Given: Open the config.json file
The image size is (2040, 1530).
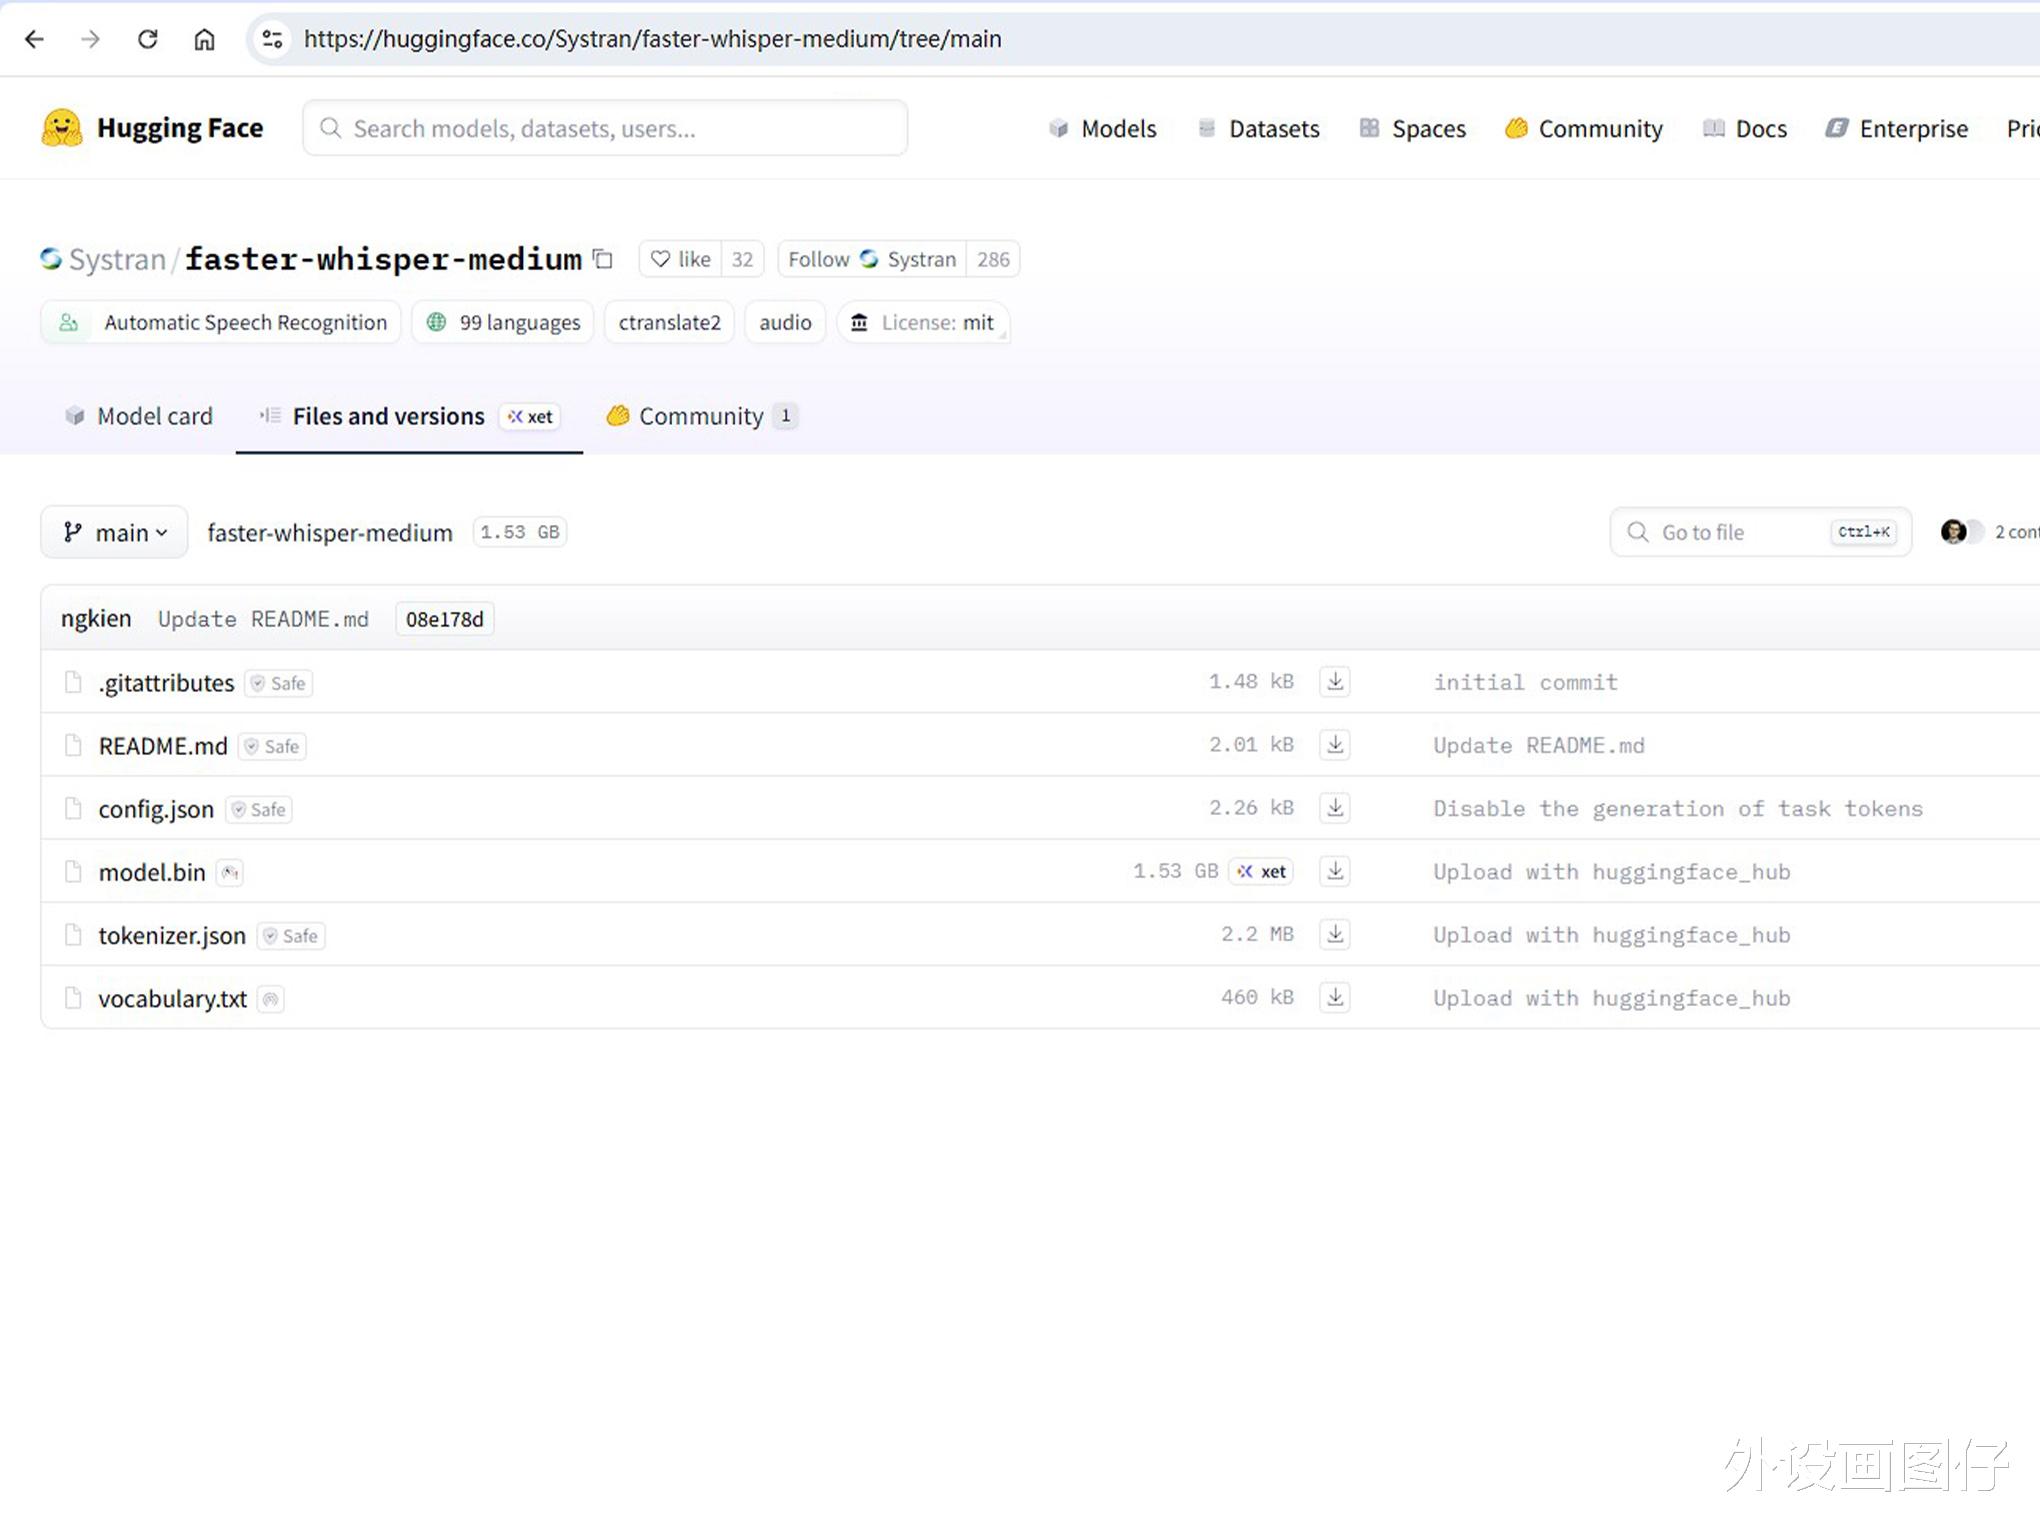Looking at the screenshot, I should [156, 809].
